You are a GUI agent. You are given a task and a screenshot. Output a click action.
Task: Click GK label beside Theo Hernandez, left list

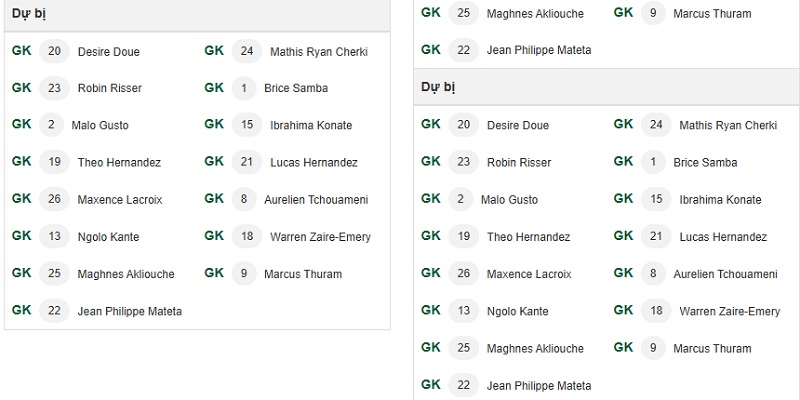pyautogui.click(x=21, y=162)
